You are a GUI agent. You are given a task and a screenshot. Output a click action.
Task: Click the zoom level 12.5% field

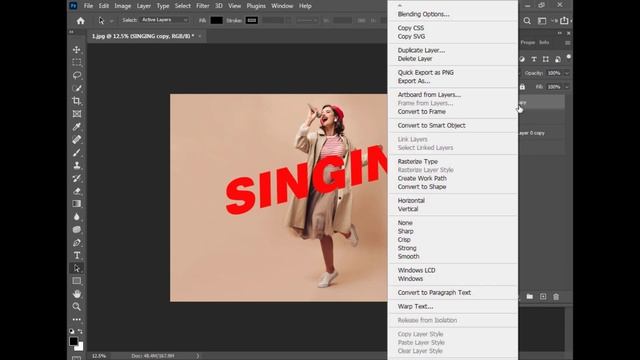click(x=98, y=356)
